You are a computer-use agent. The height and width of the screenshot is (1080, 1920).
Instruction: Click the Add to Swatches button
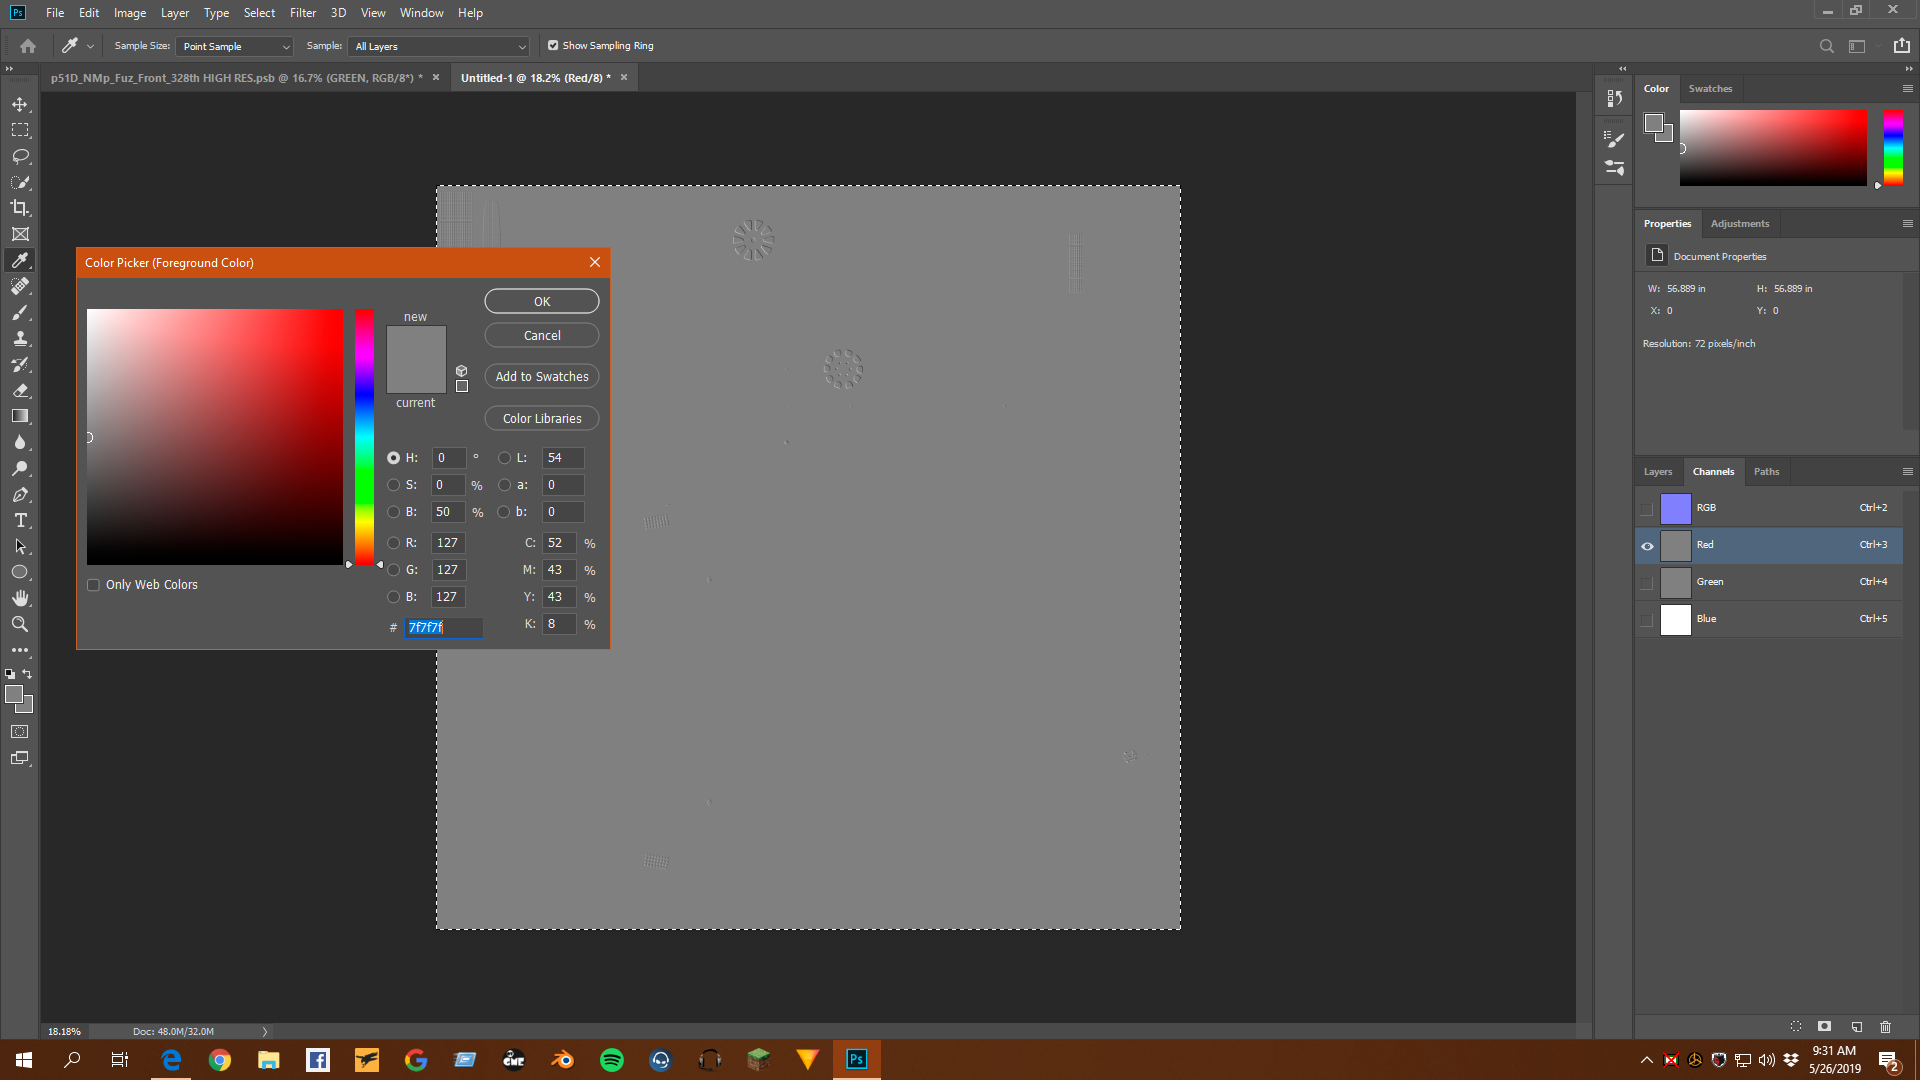tap(542, 377)
